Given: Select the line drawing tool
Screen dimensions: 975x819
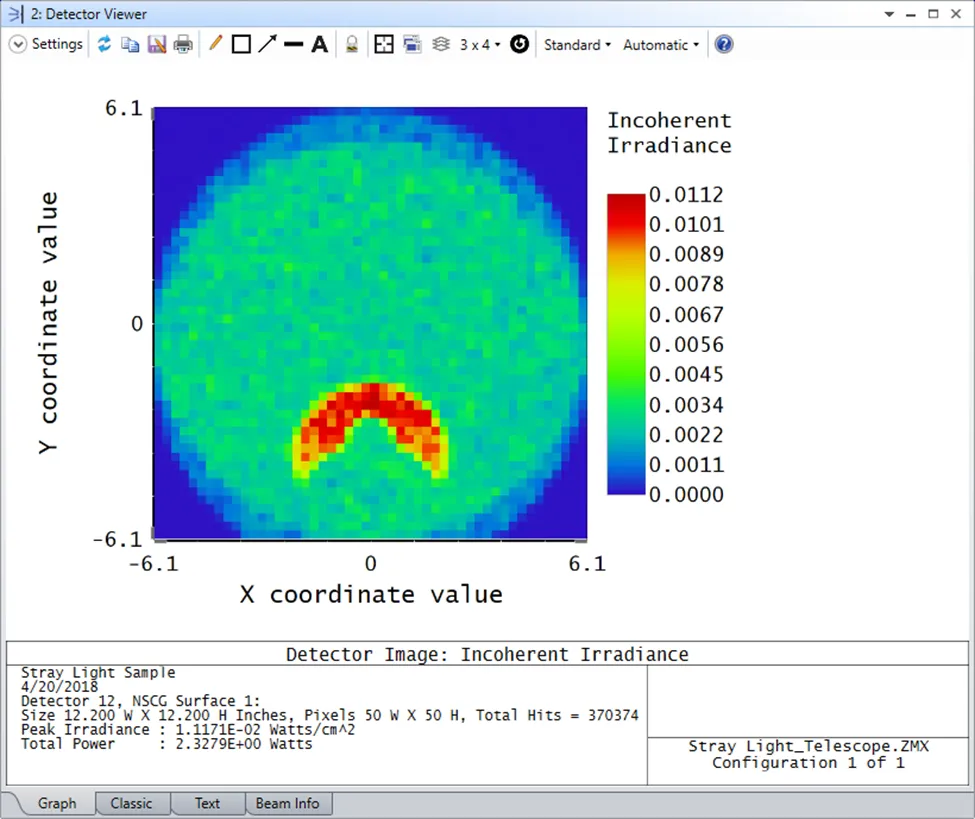Looking at the screenshot, I should (x=293, y=45).
